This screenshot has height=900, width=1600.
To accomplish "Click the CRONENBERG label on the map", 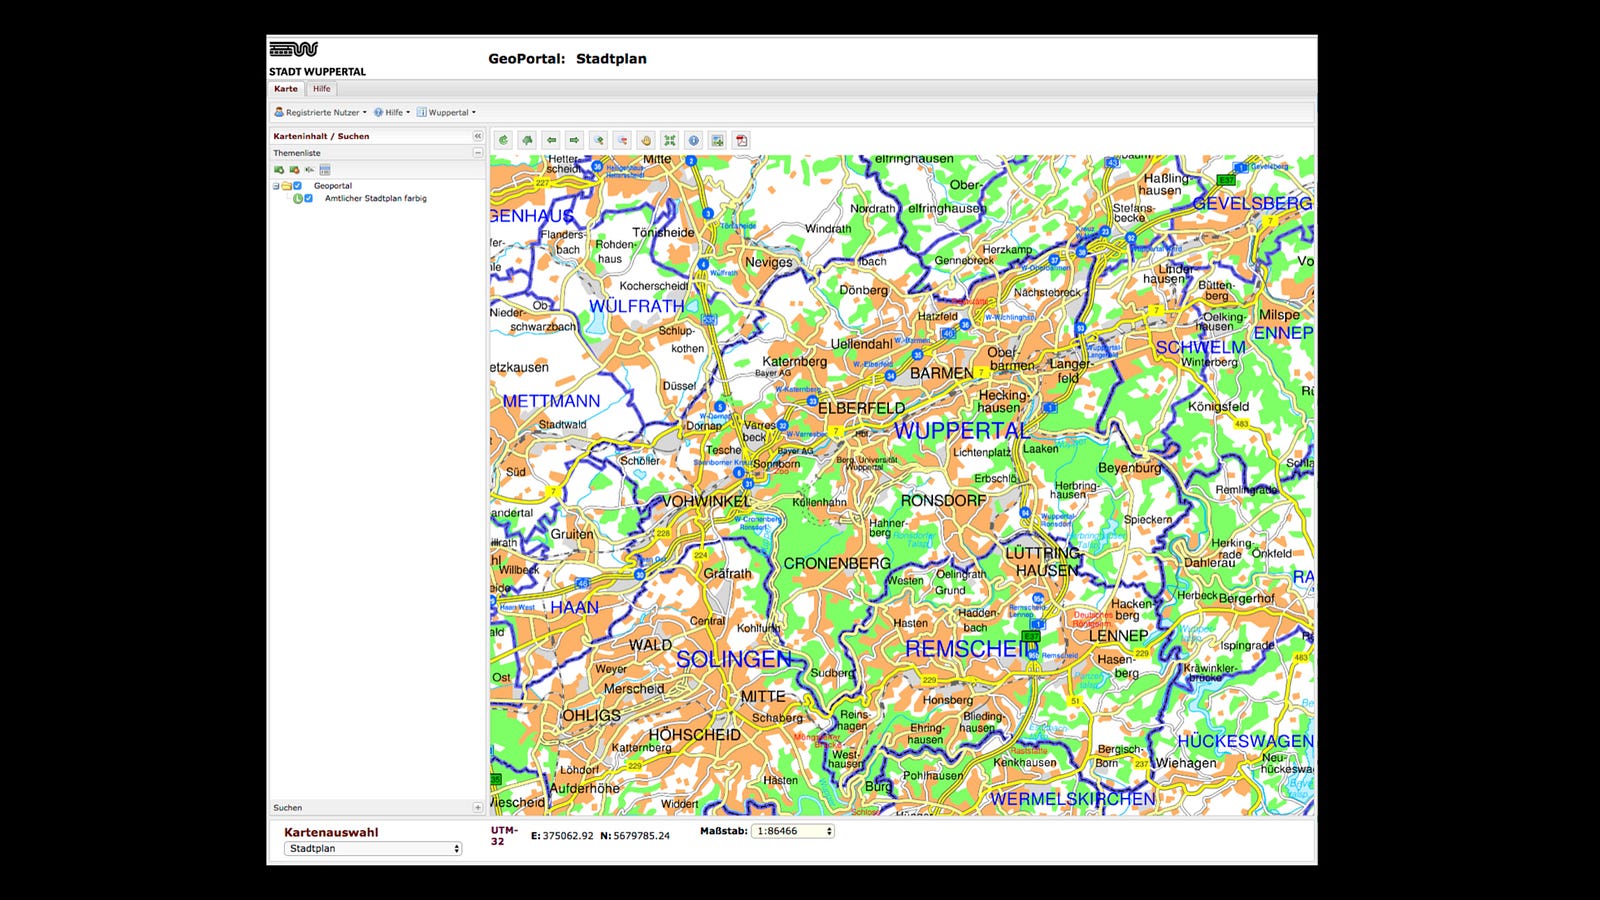I will pyautogui.click(x=837, y=564).
